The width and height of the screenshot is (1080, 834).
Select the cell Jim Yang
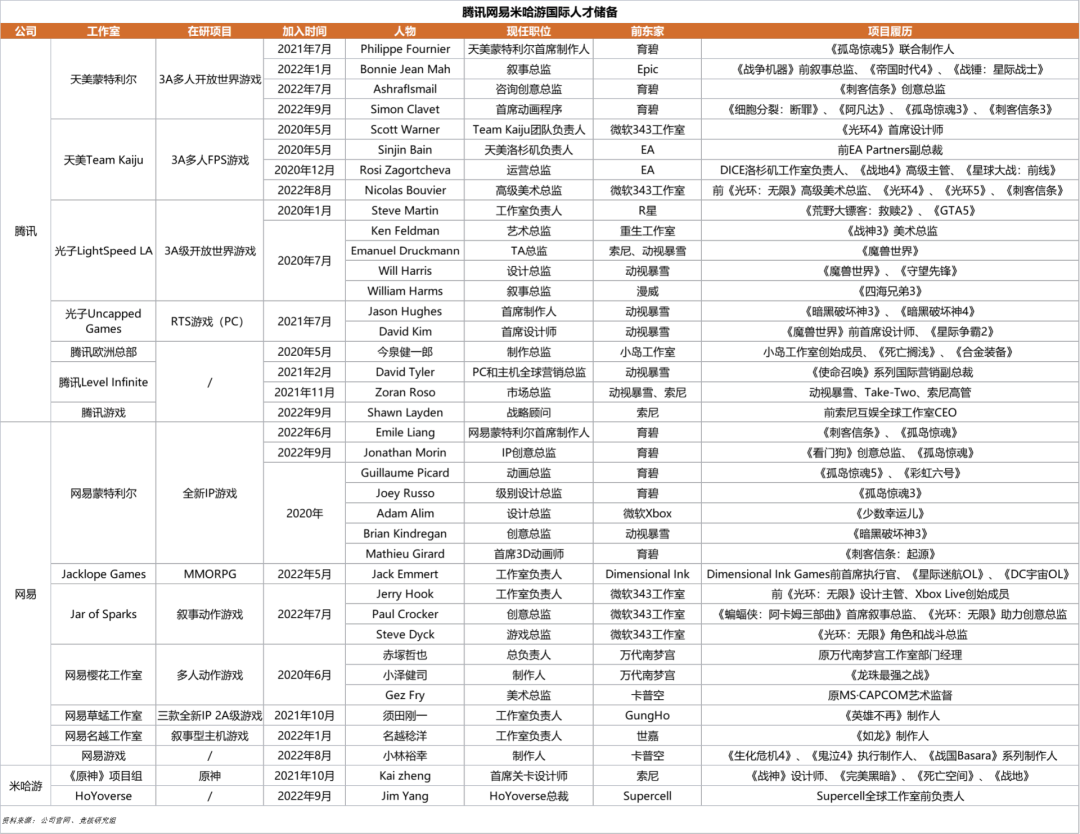click(405, 796)
